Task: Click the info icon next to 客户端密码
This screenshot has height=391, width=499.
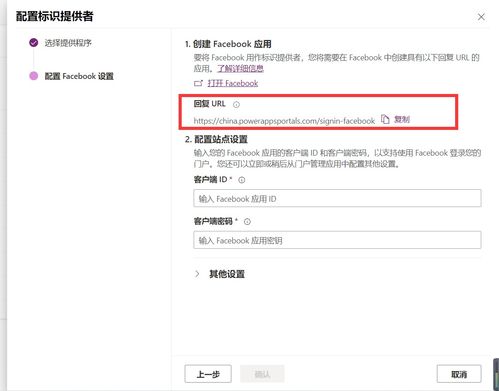Action: point(247,222)
